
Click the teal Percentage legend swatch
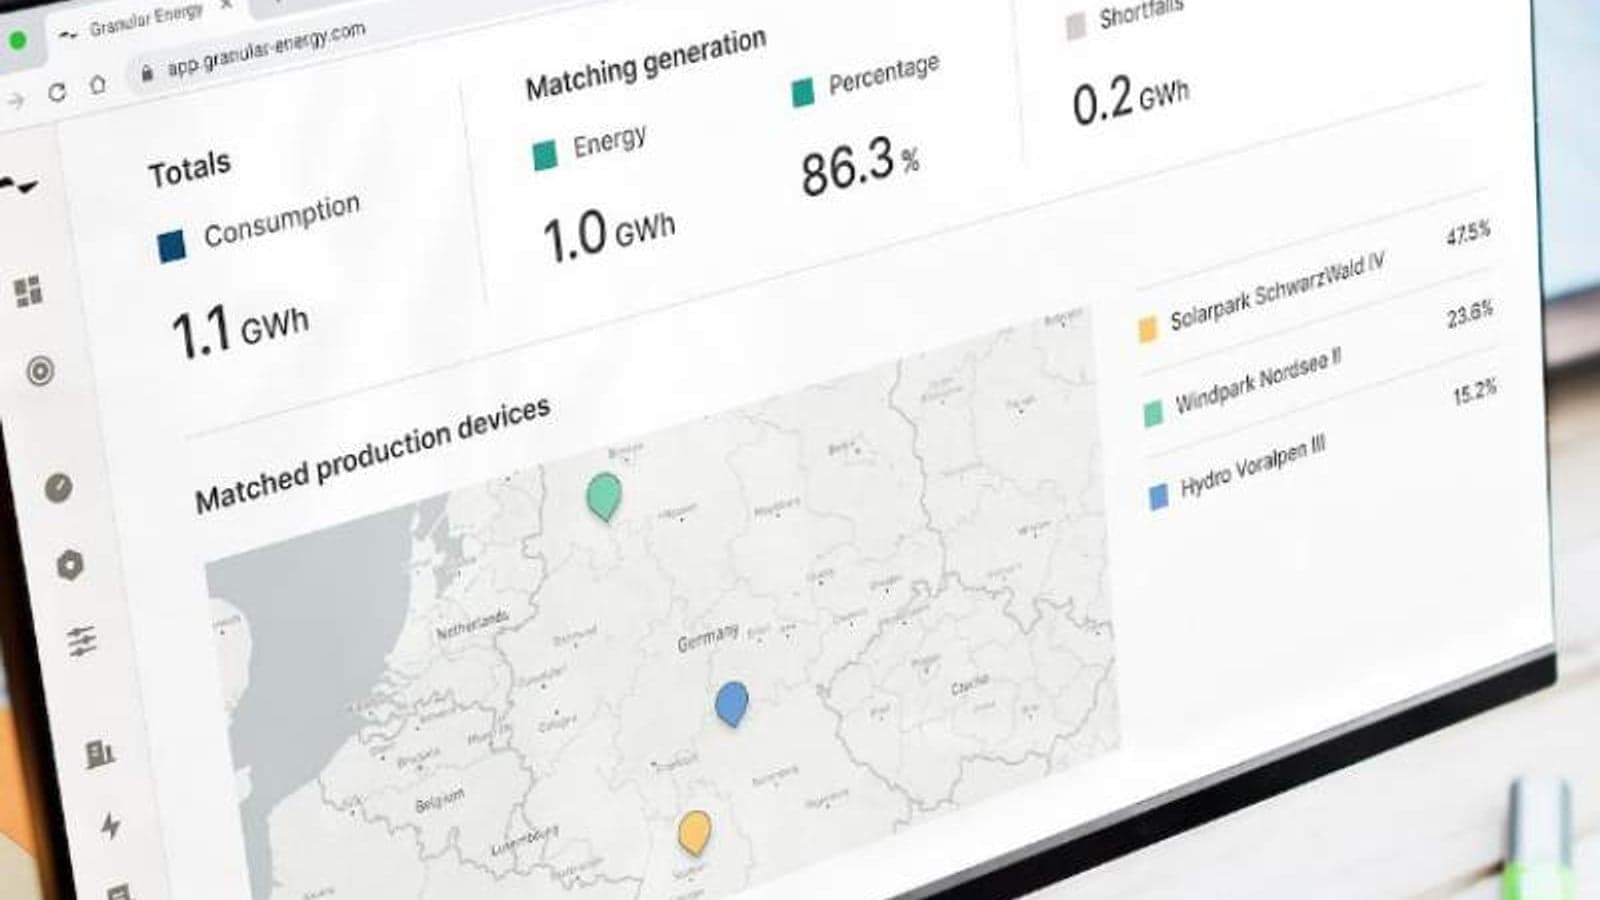coord(802,93)
